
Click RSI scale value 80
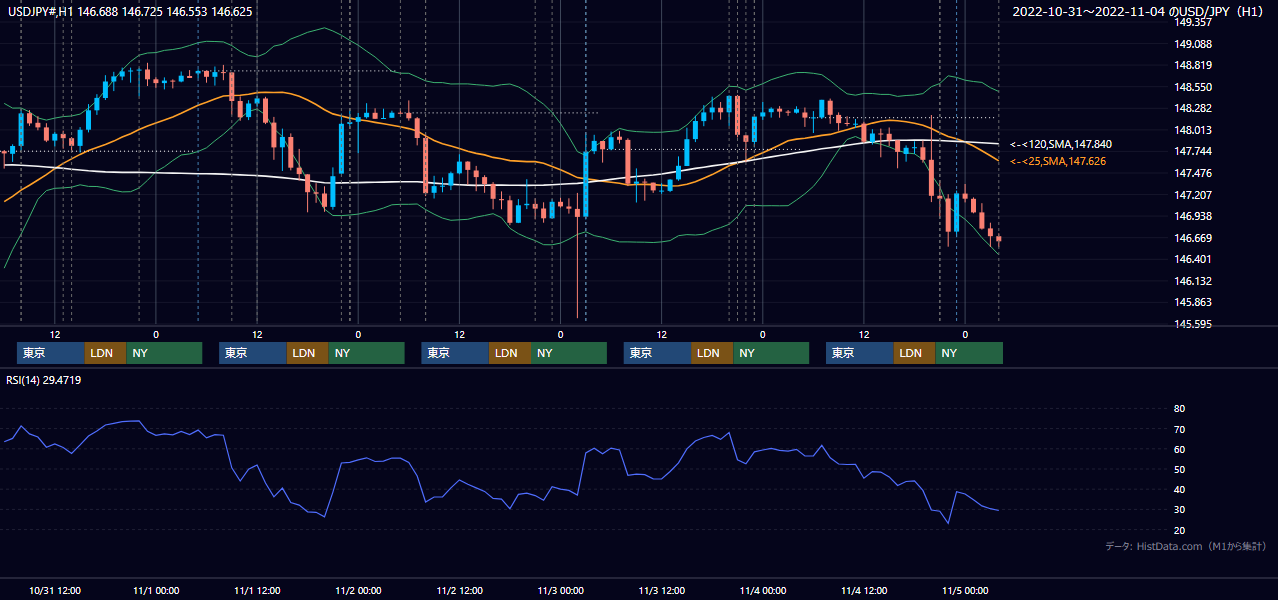tap(1179, 409)
